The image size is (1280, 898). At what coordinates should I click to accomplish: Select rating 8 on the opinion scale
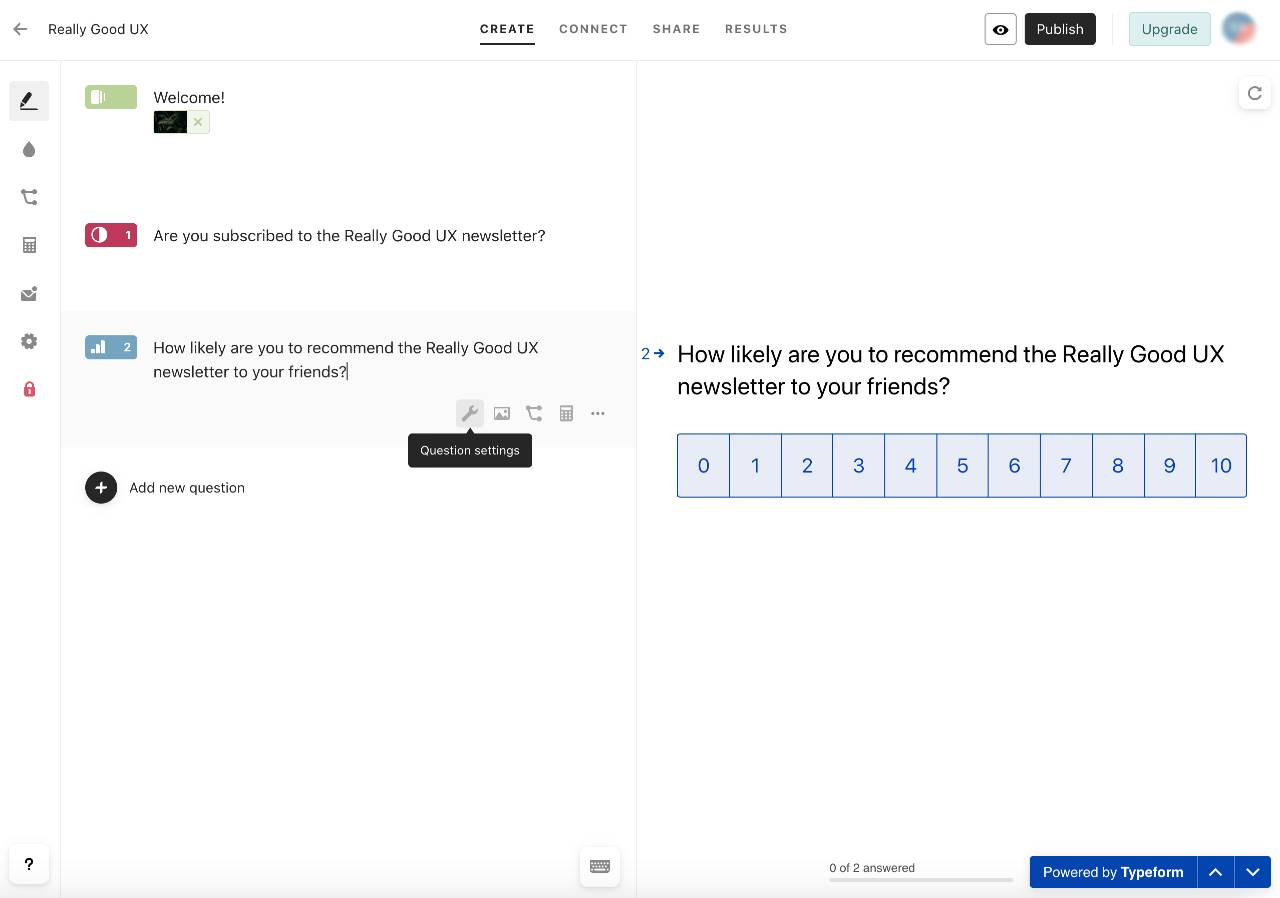coord(1118,465)
